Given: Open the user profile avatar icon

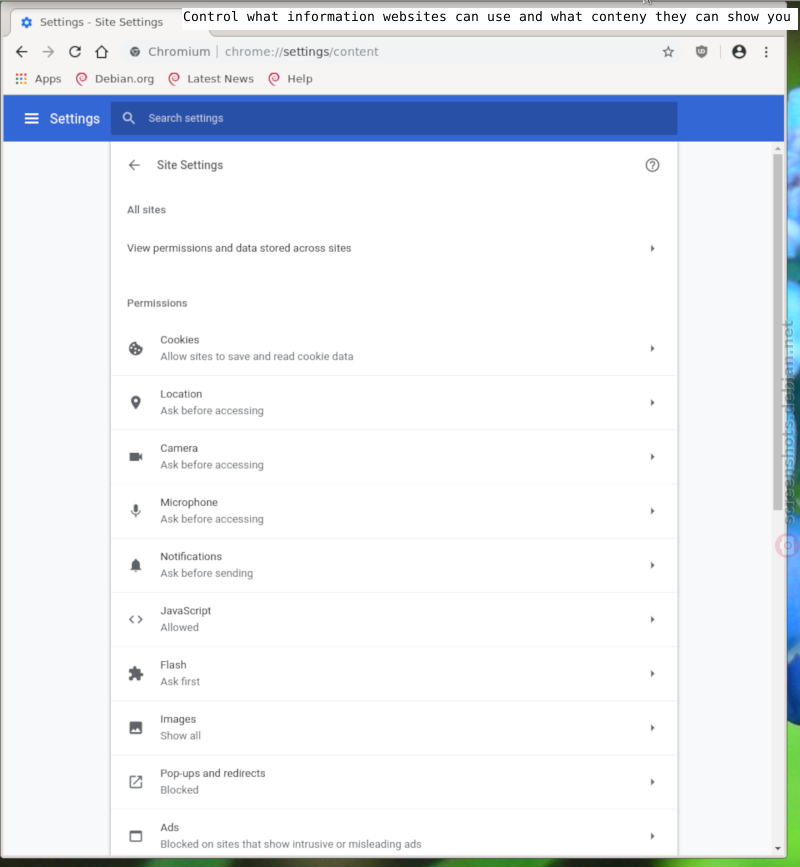Looking at the screenshot, I should click(739, 52).
